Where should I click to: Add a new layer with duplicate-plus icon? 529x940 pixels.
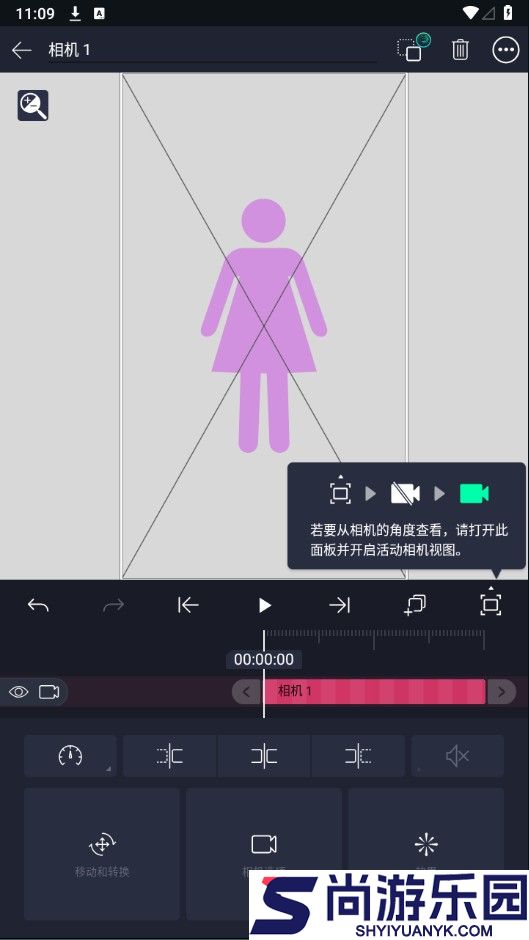coord(415,605)
